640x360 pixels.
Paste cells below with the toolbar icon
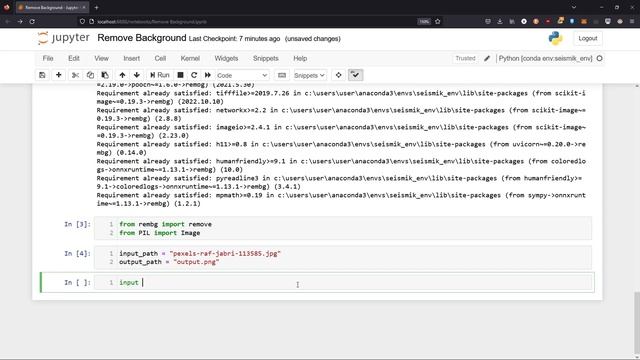[105, 75]
